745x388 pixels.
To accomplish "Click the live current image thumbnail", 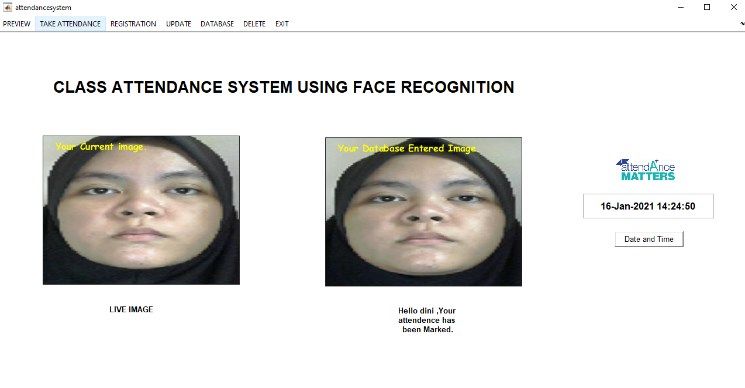I will [141, 210].
